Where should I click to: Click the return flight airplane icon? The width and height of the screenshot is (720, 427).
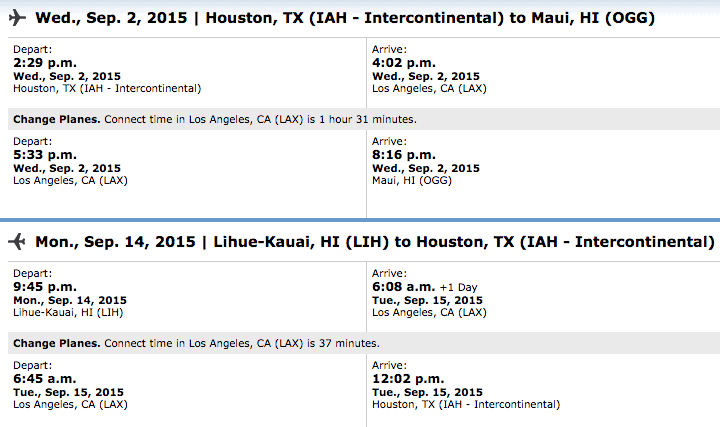[x=17, y=242]
